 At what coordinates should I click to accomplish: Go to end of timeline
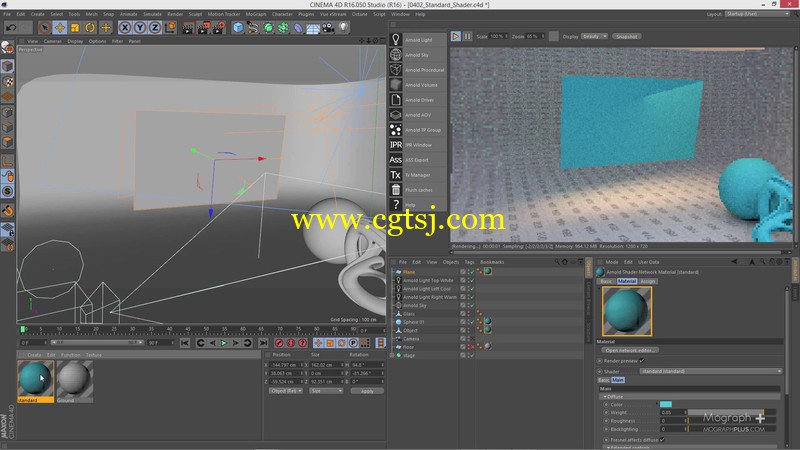[263, 343]
